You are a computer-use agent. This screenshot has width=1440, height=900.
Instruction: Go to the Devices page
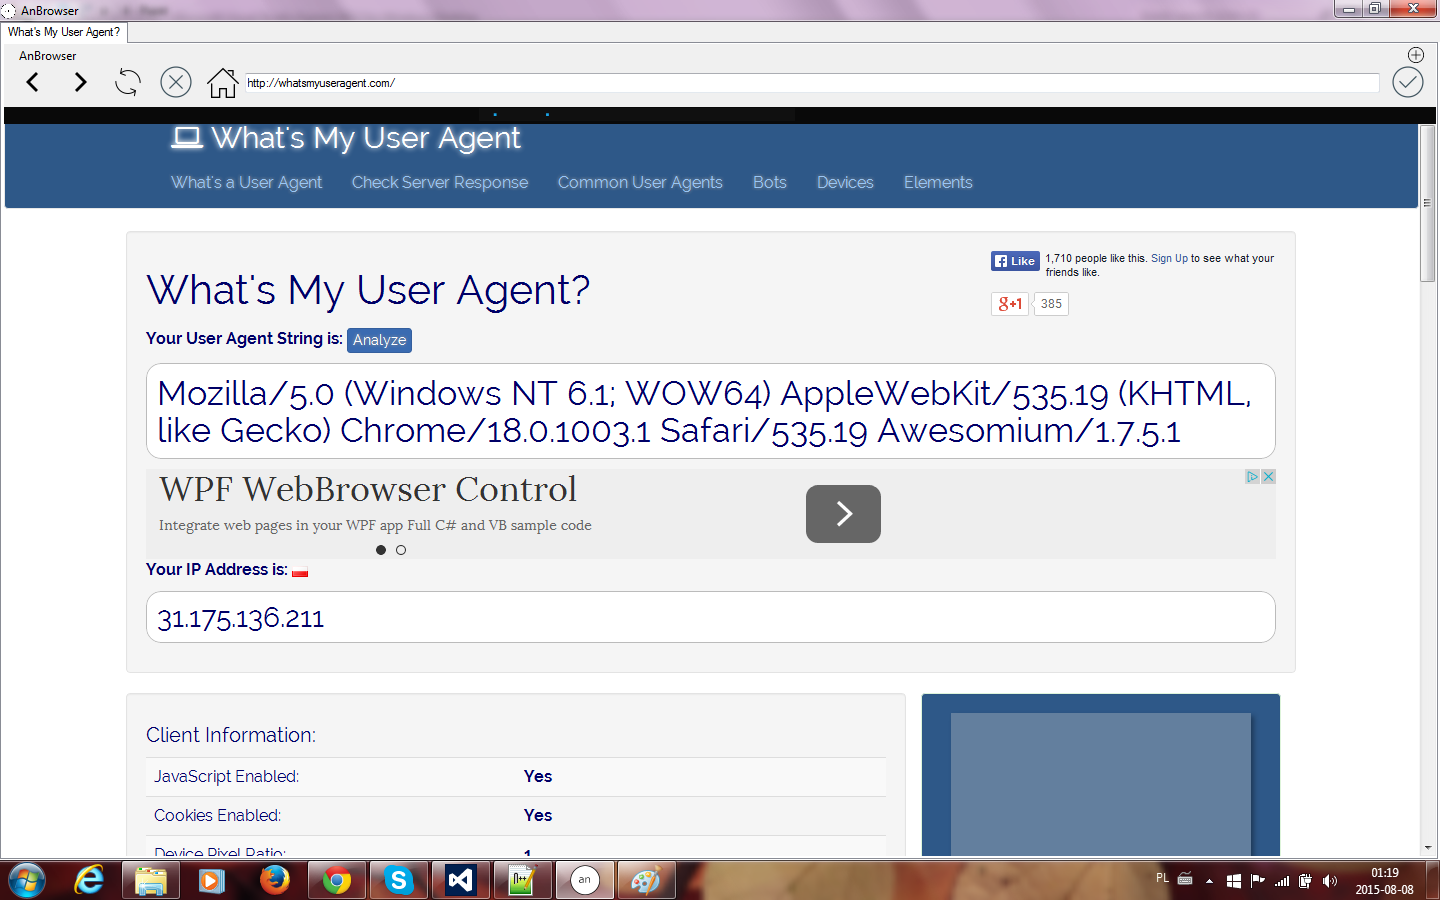(x=845, y=182)
